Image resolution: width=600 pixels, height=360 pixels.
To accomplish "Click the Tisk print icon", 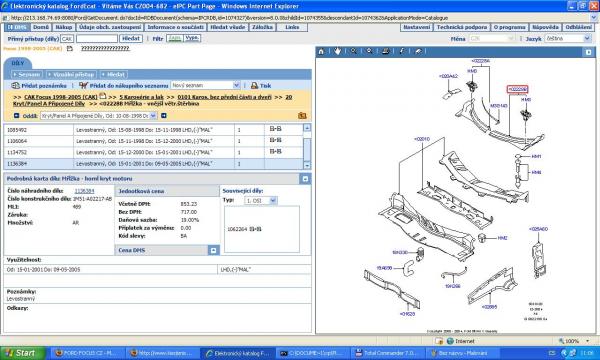I will pyautogui.click(x=254, y=85).
